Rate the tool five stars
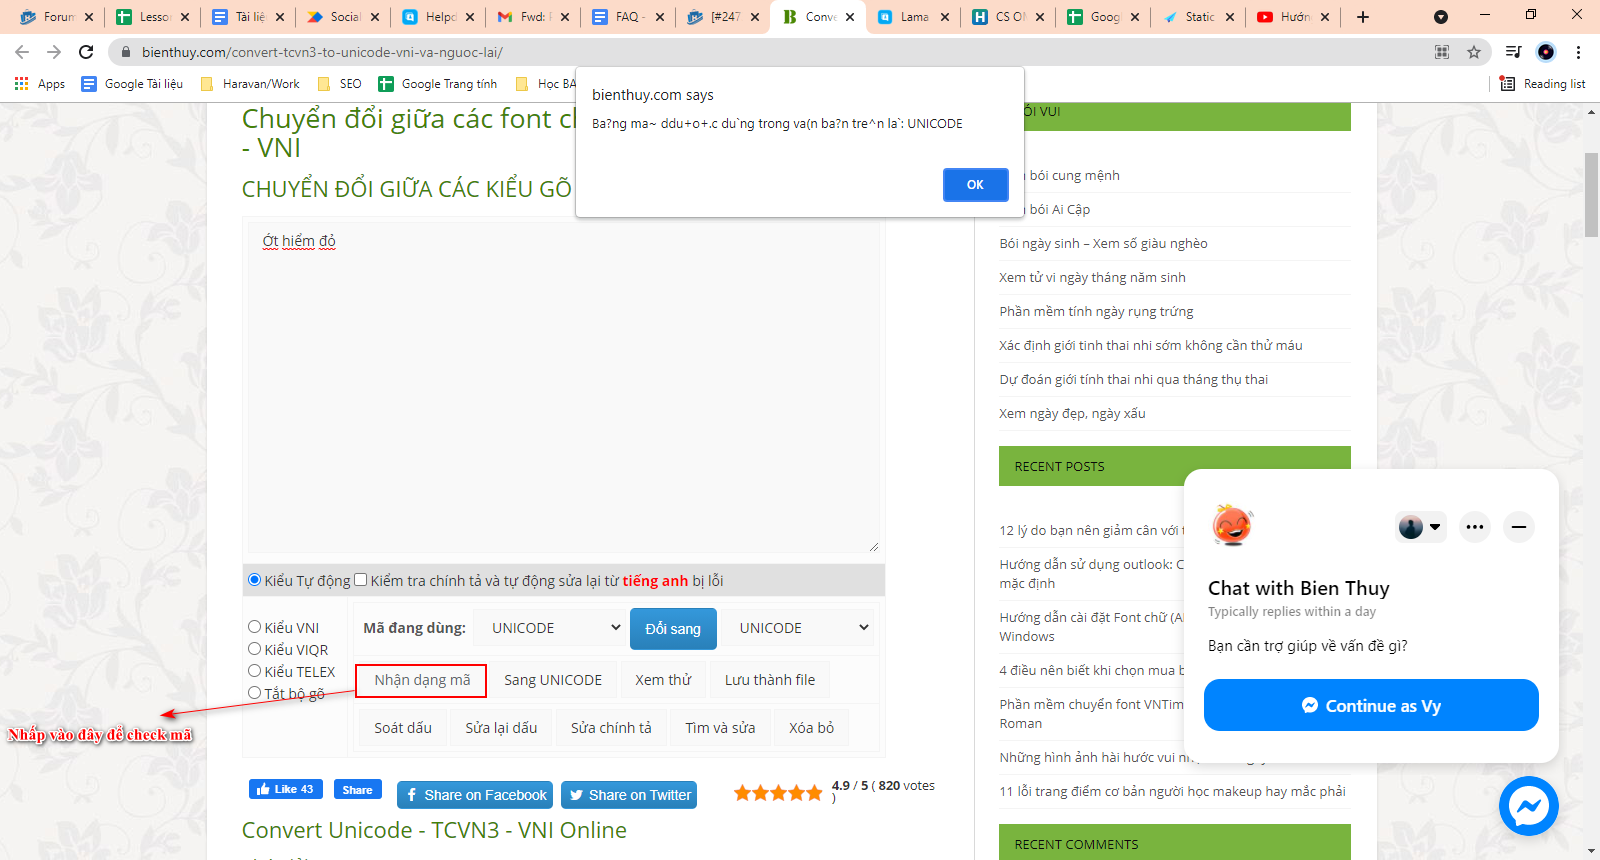 click(814, 793)
